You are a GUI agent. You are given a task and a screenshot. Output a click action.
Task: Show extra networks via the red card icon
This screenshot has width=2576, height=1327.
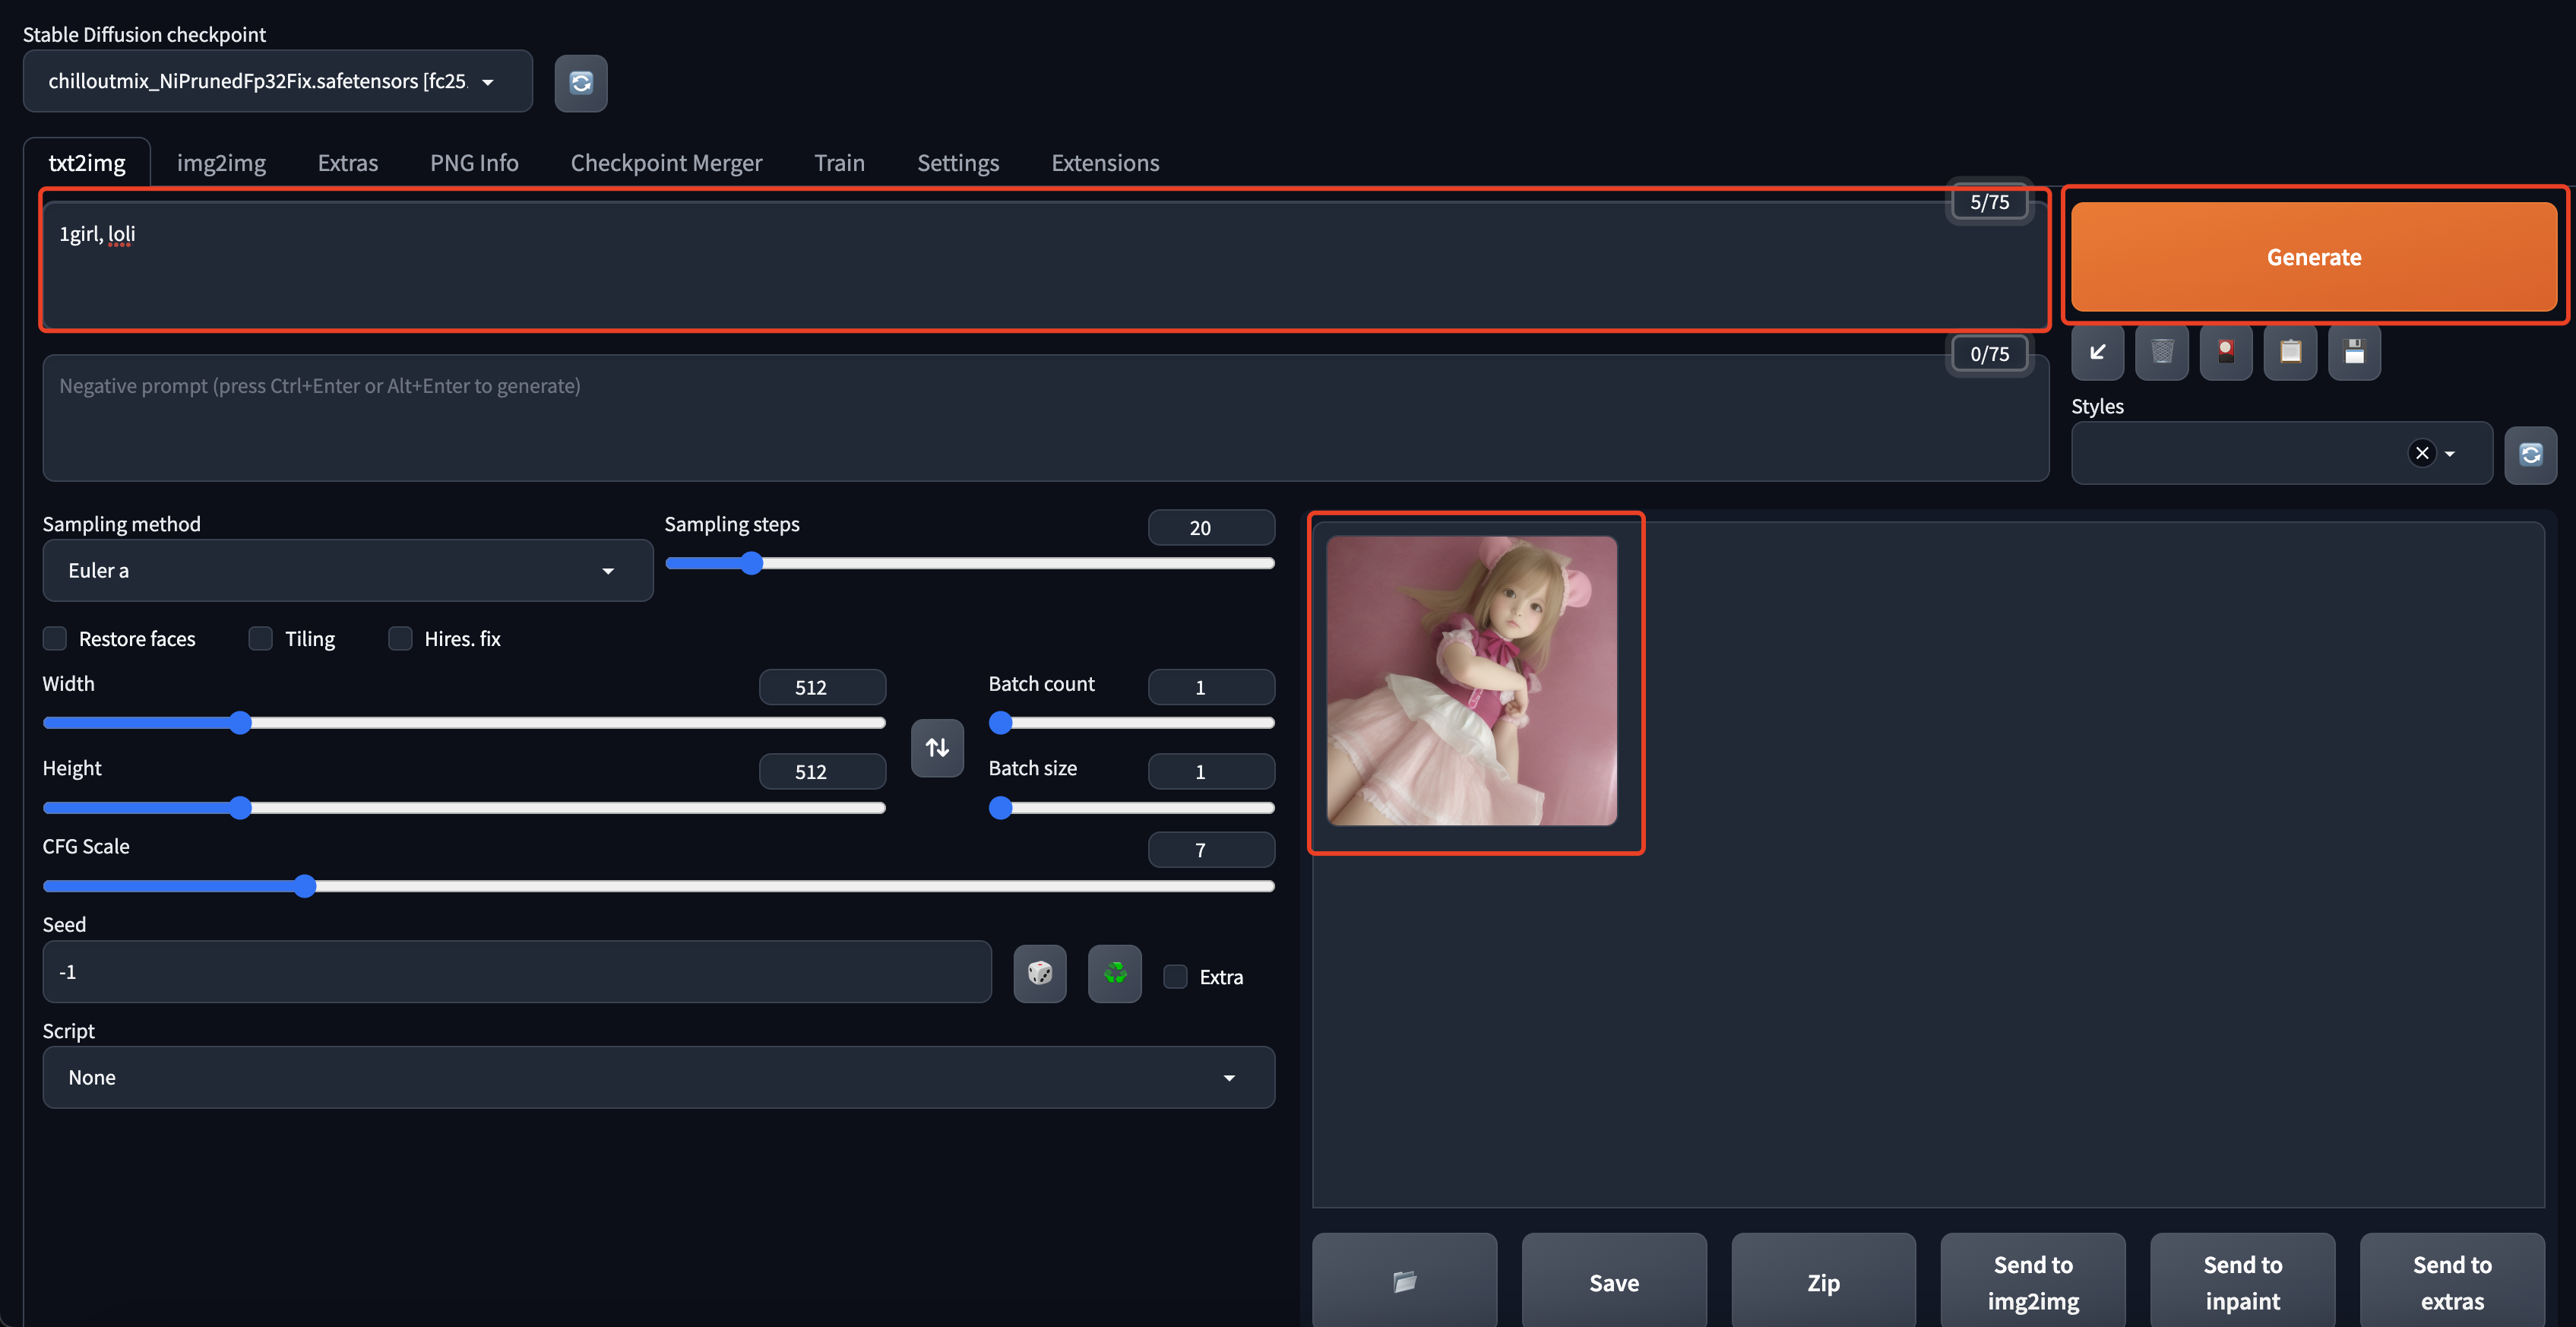point(2226,352)
